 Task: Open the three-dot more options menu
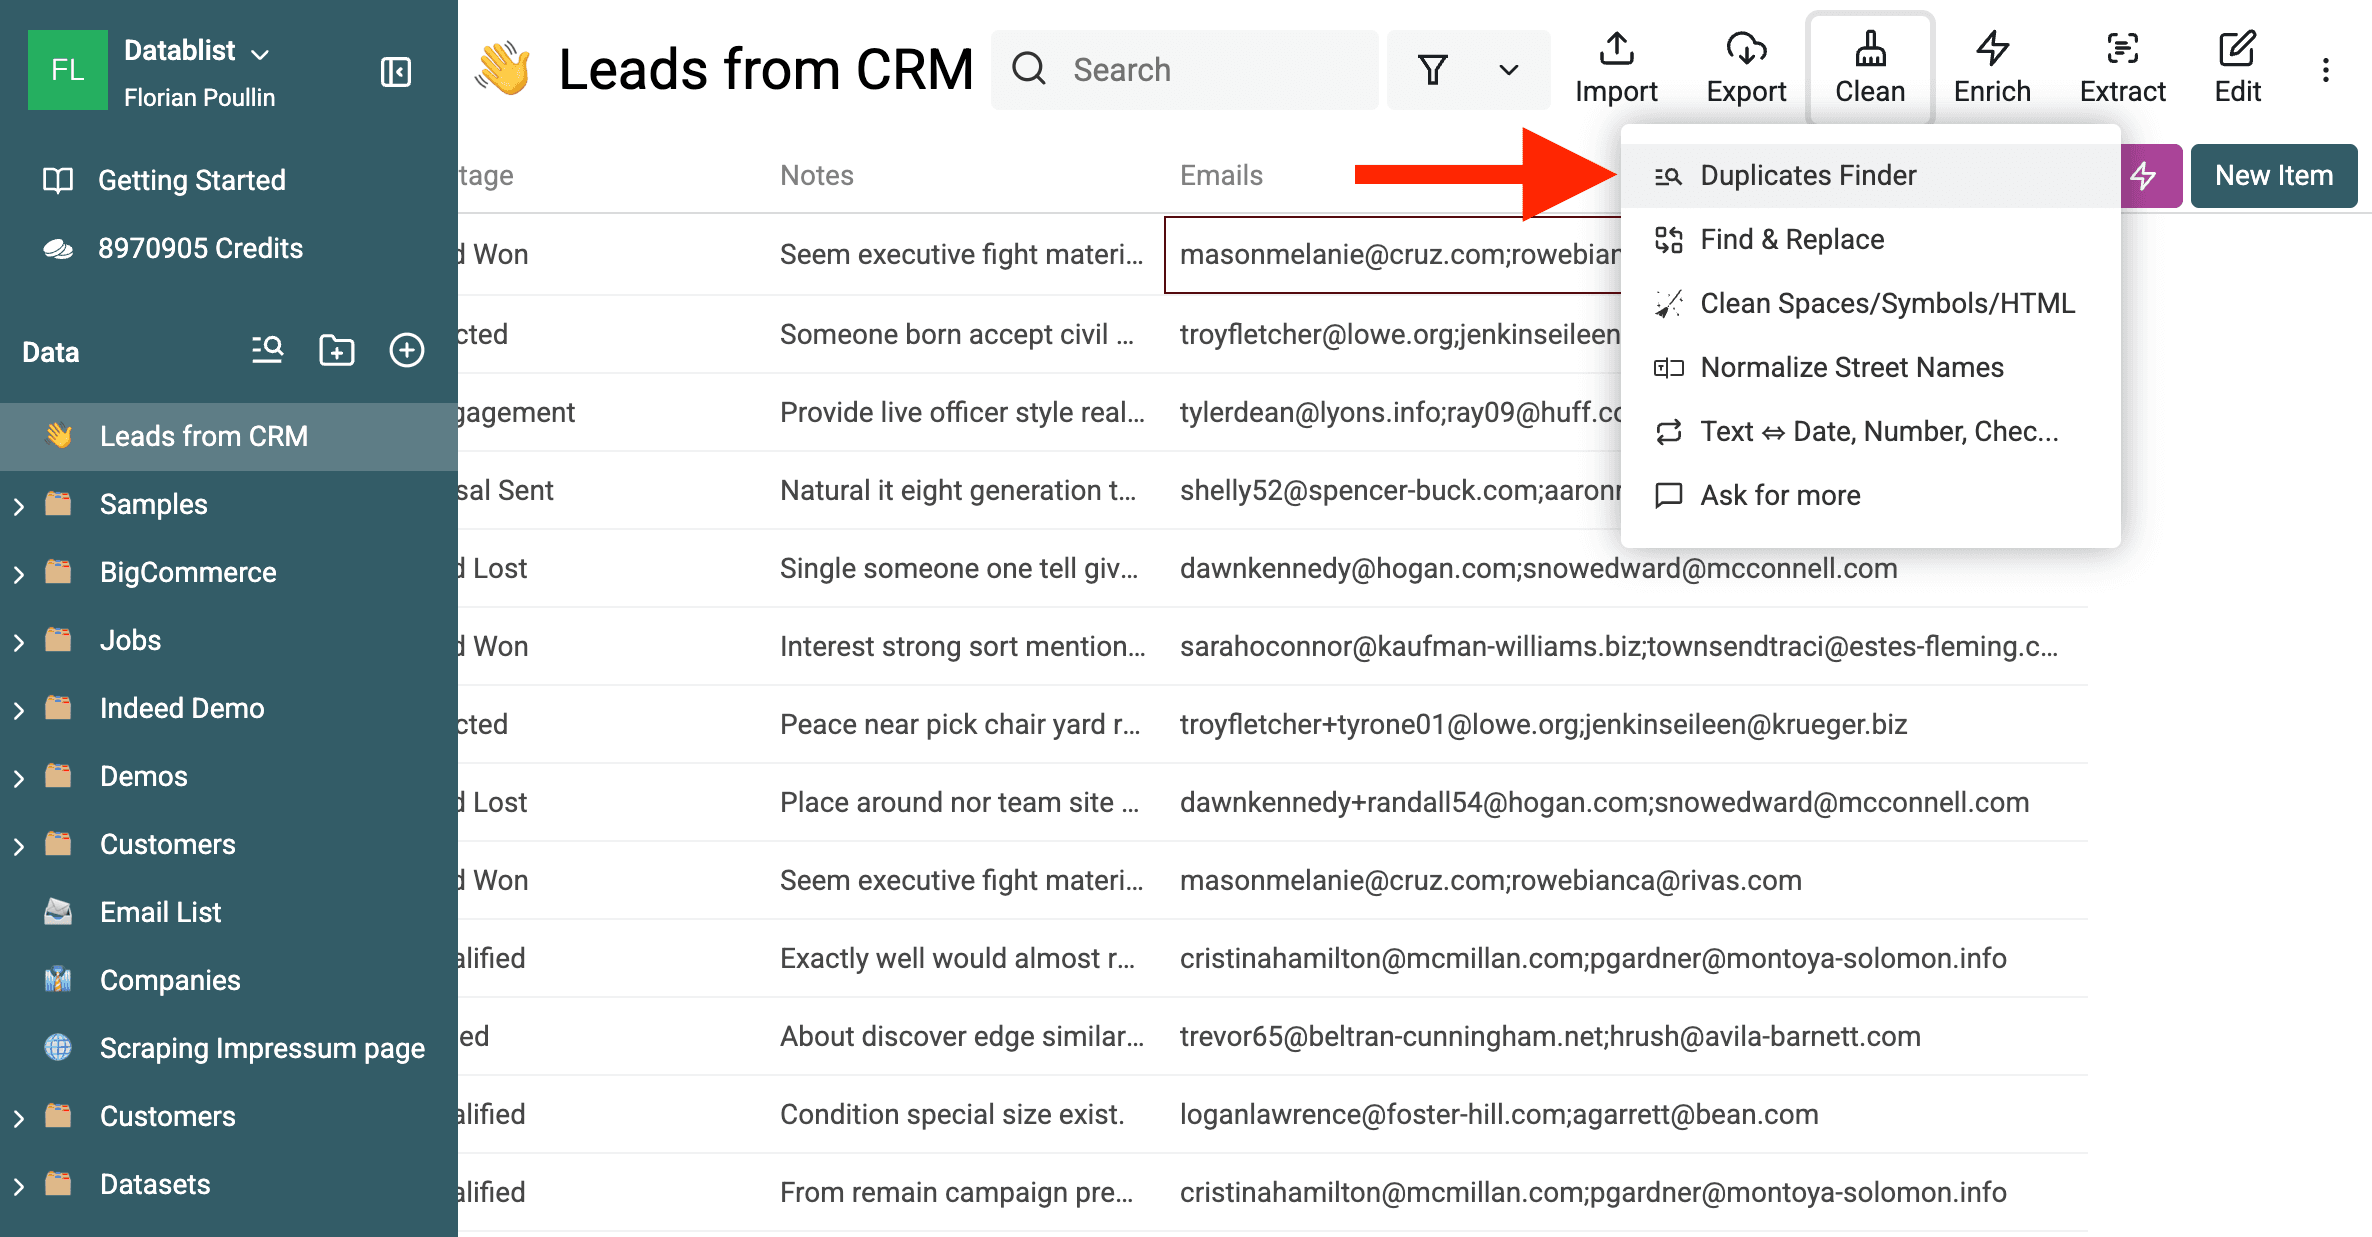coord(2326,70)
